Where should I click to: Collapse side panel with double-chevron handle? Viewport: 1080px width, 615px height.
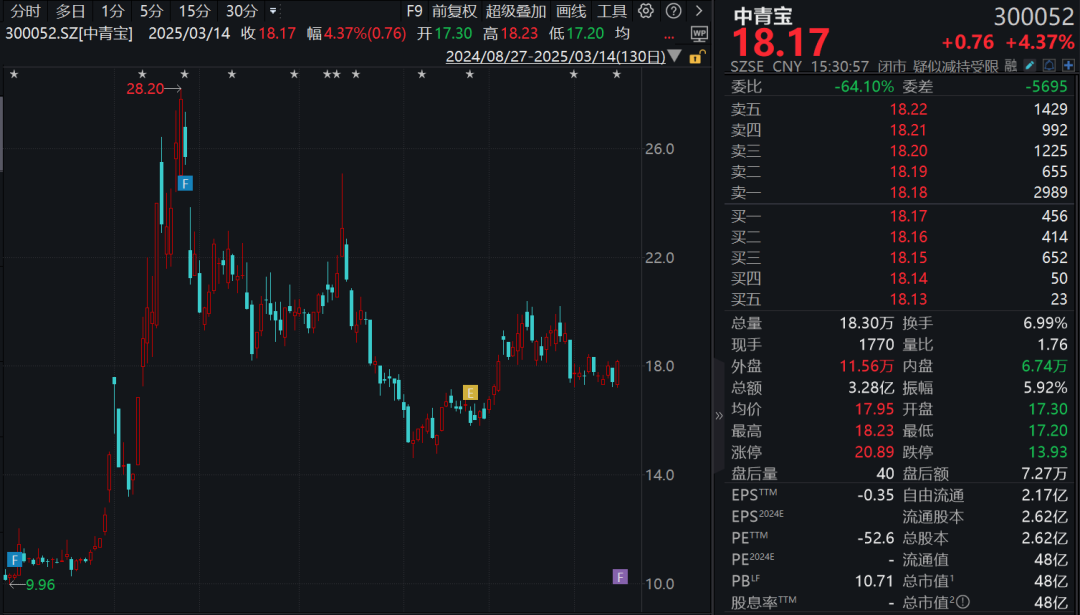(x=718, y=415)
